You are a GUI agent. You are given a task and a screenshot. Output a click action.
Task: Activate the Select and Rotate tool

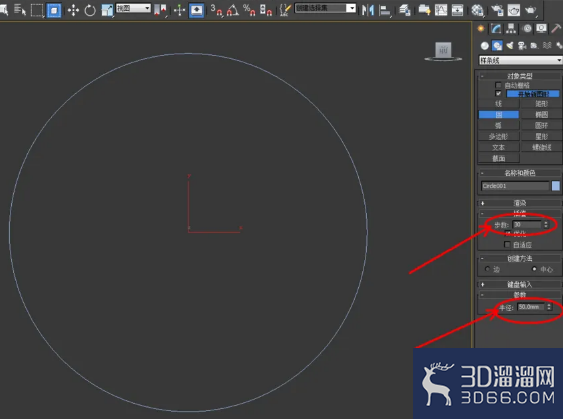(x=90, y=10)
